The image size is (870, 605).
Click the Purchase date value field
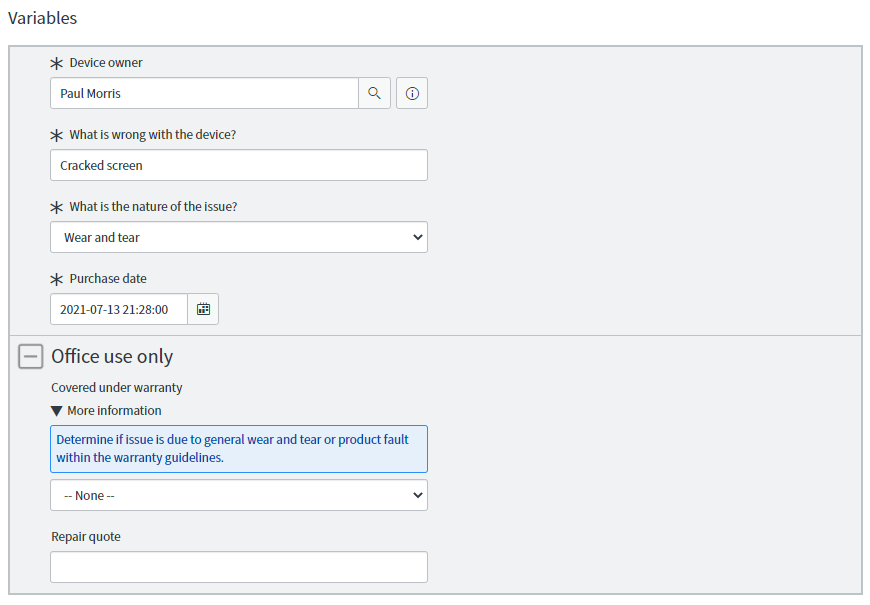coord(118,309)
